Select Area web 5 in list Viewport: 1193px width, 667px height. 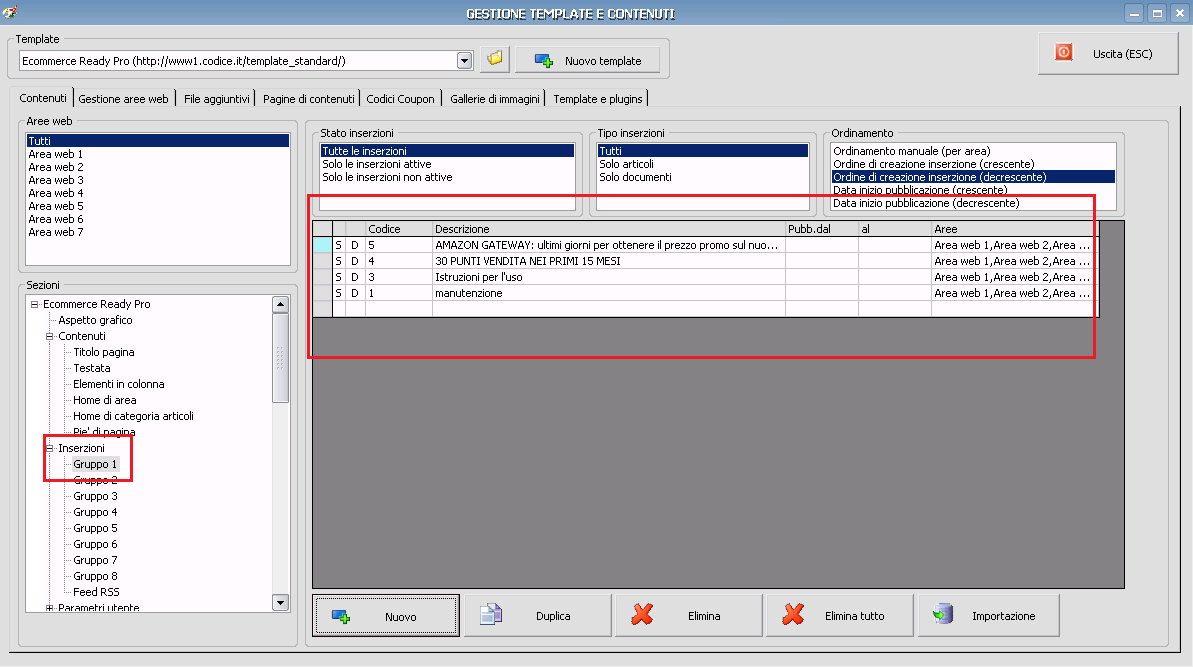coord(157,205)
